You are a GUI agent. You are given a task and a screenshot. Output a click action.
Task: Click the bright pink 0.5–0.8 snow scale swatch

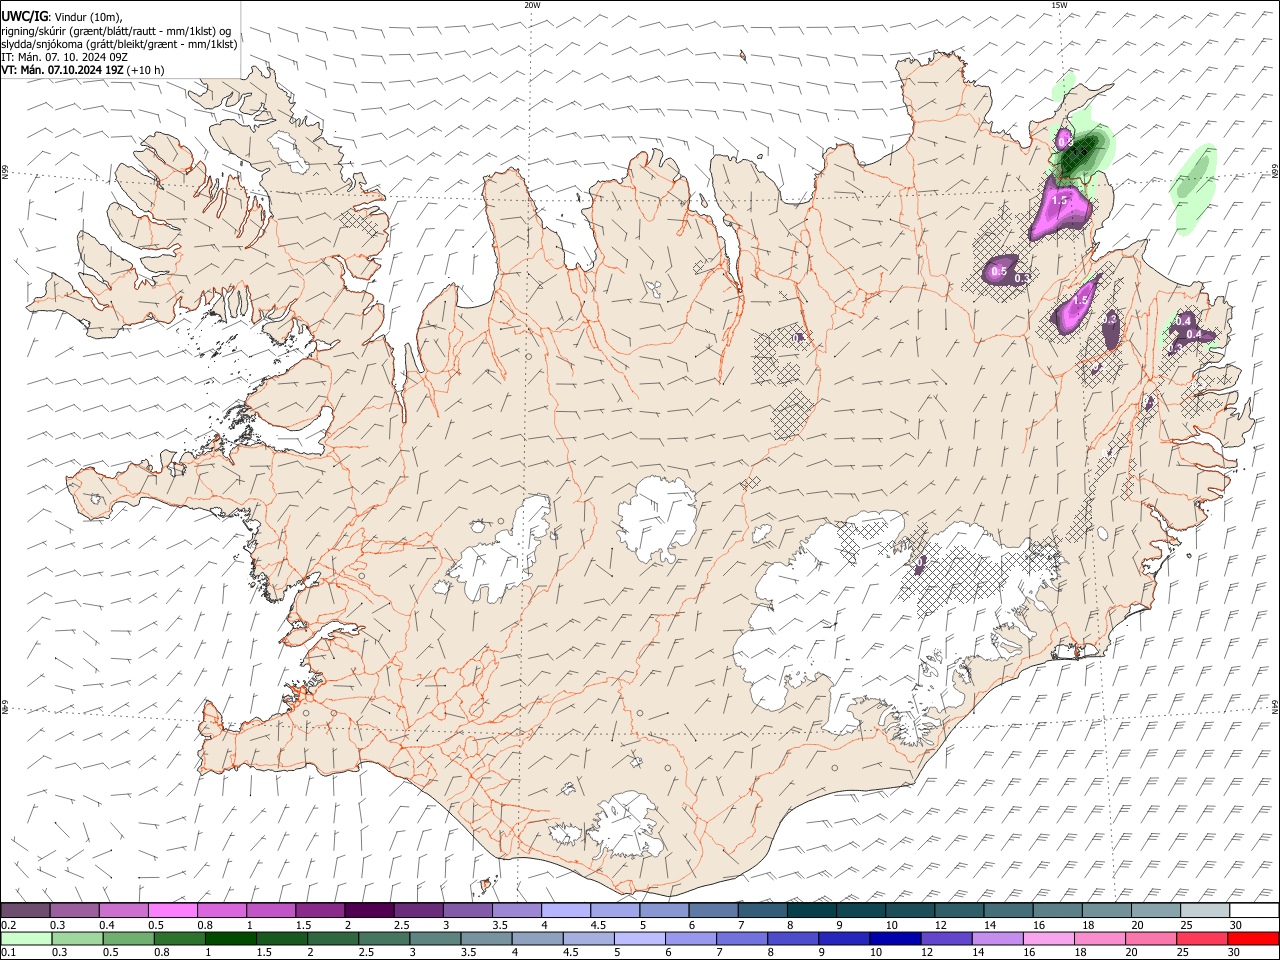[172, 911]
